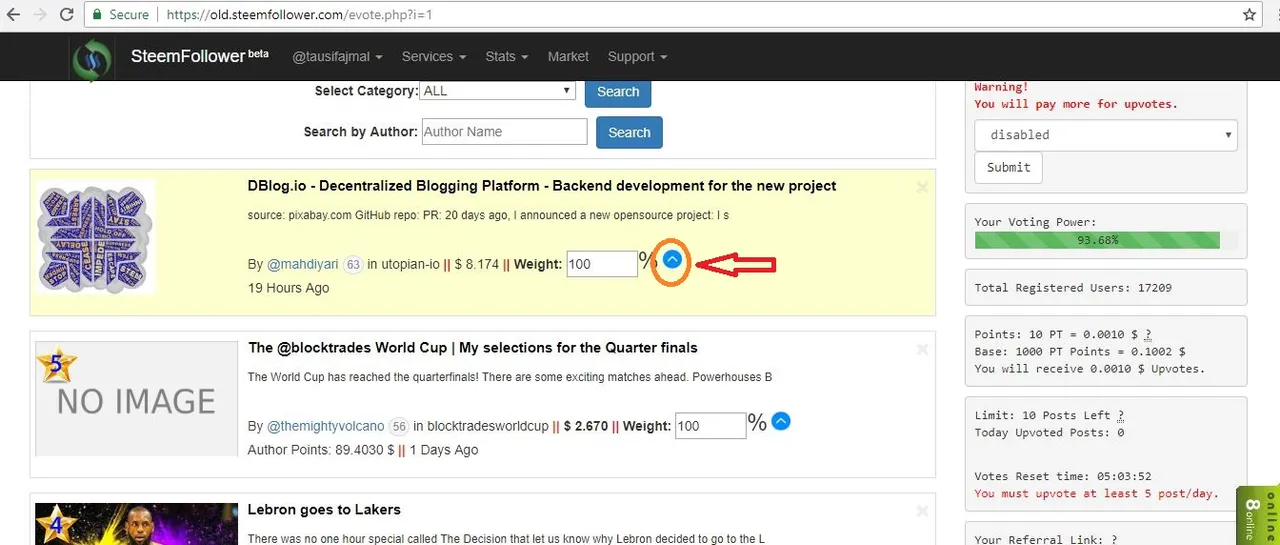Reload the page with the refresh icon

coord(67,15)
